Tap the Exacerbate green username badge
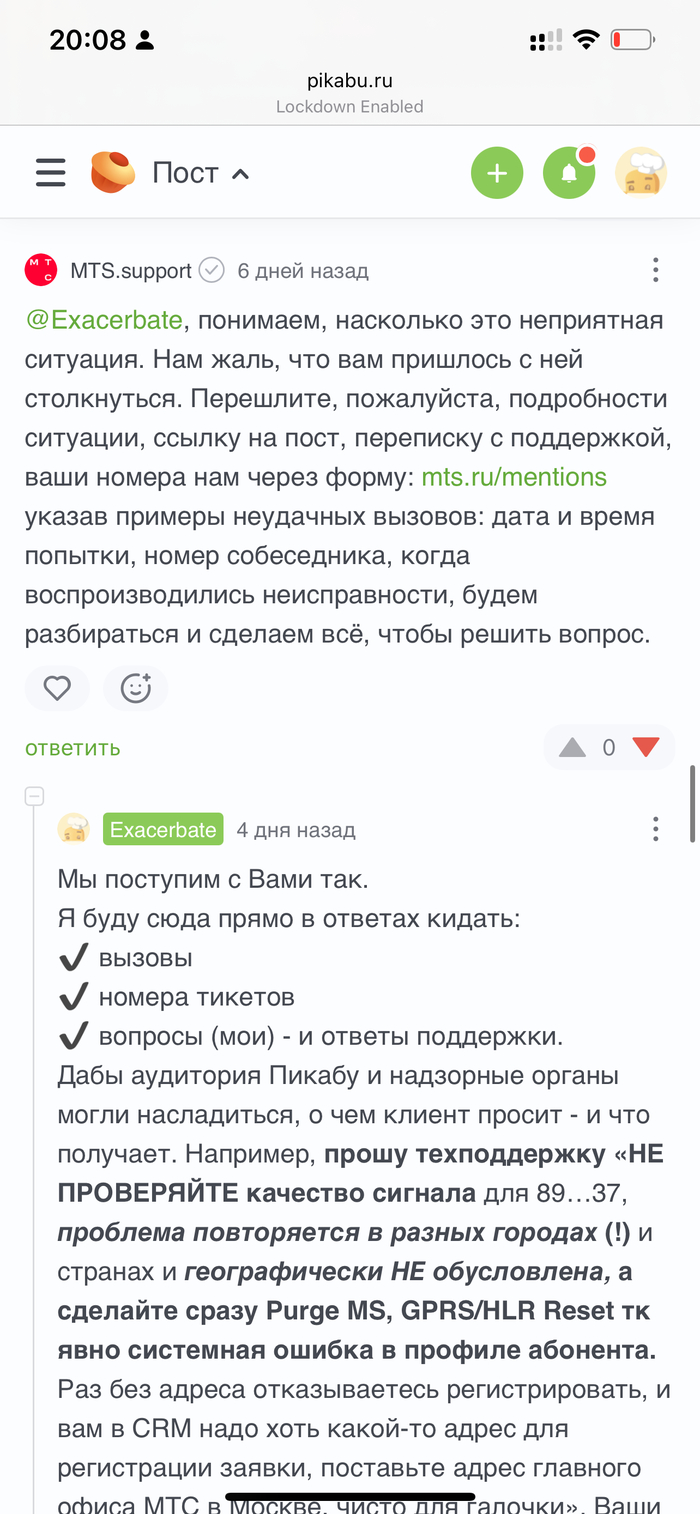Screen dimensions: 700x1514 [x=163, y=830]
